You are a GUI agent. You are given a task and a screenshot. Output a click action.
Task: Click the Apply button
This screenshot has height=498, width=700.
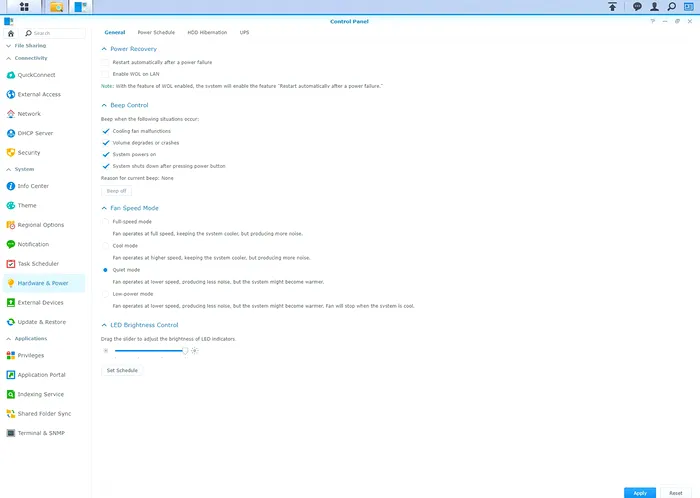pyautogui.click(x=640, y=493)
